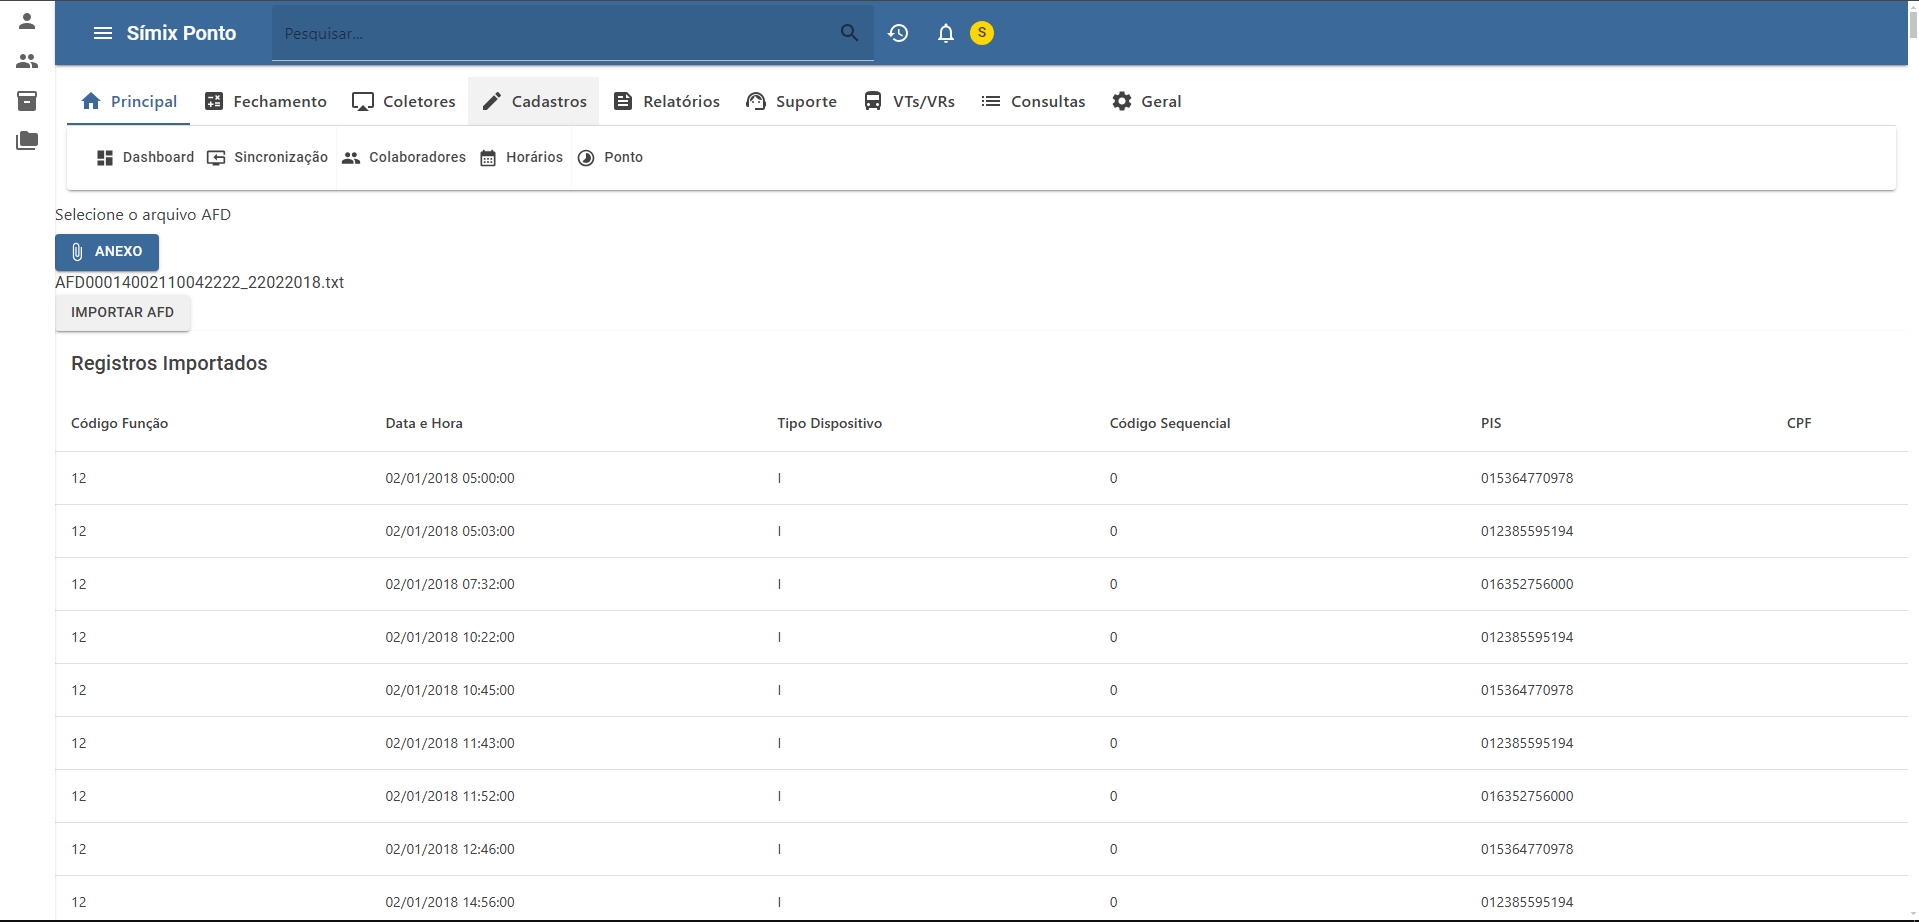Click cell 02/01/2018 12:46:00
The image size is (1919, 922).
pyautogui.click(x=450, y=849)
